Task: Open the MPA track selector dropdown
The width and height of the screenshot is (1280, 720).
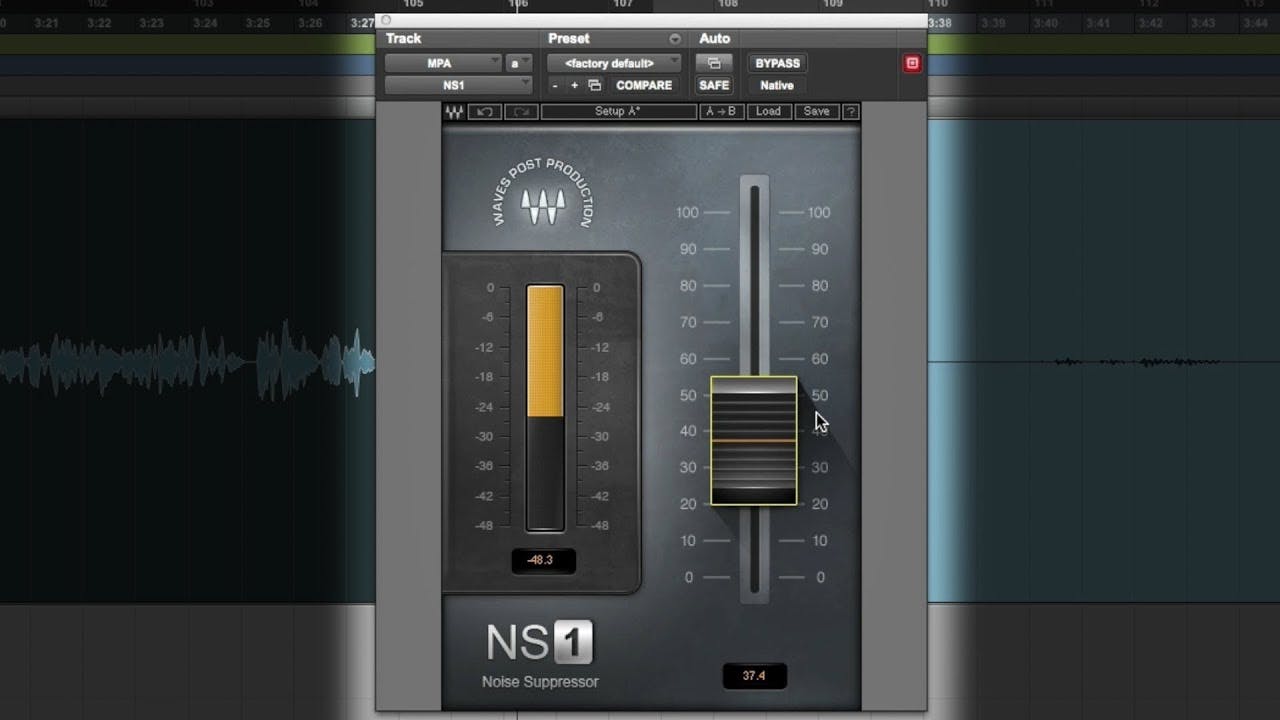Action: [443, 63]
